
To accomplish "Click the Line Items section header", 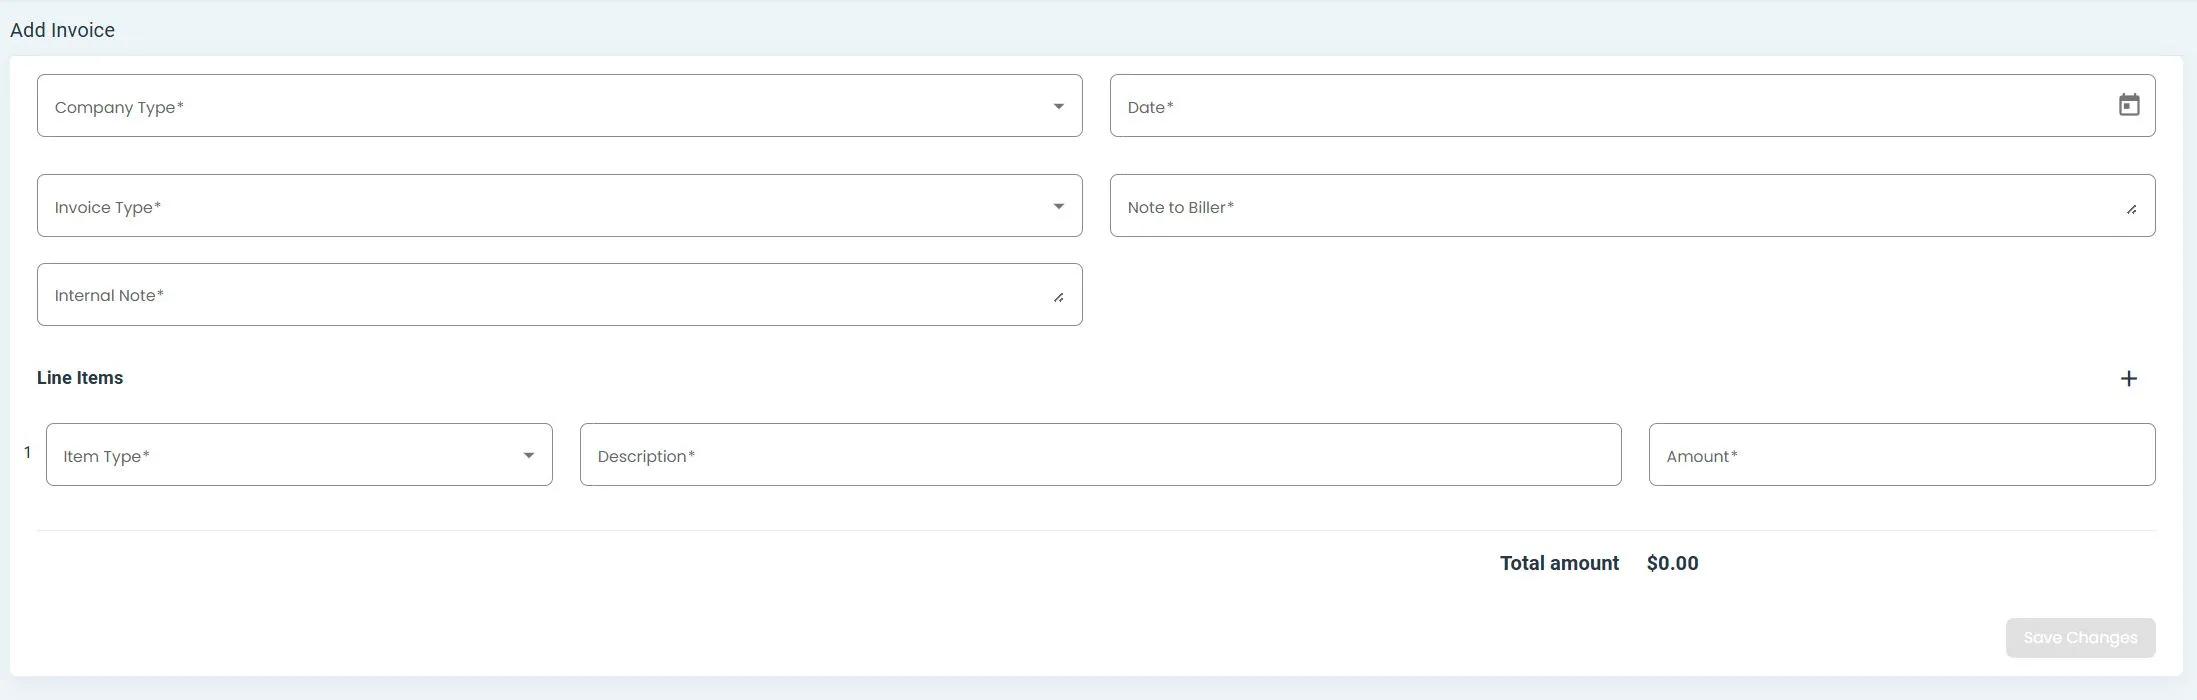I will point(80,378).
